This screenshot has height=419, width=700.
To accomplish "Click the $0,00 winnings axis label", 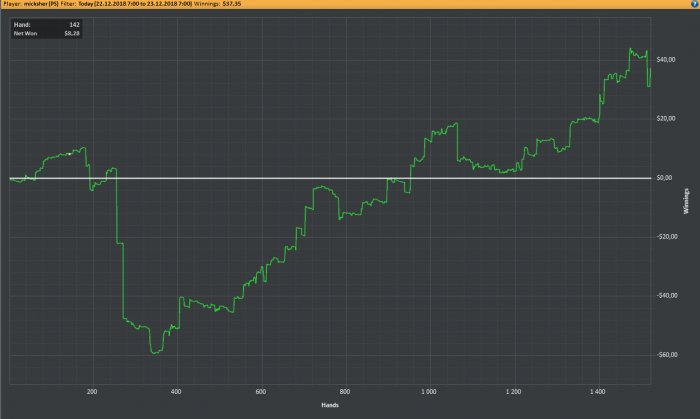I will 664,178.
